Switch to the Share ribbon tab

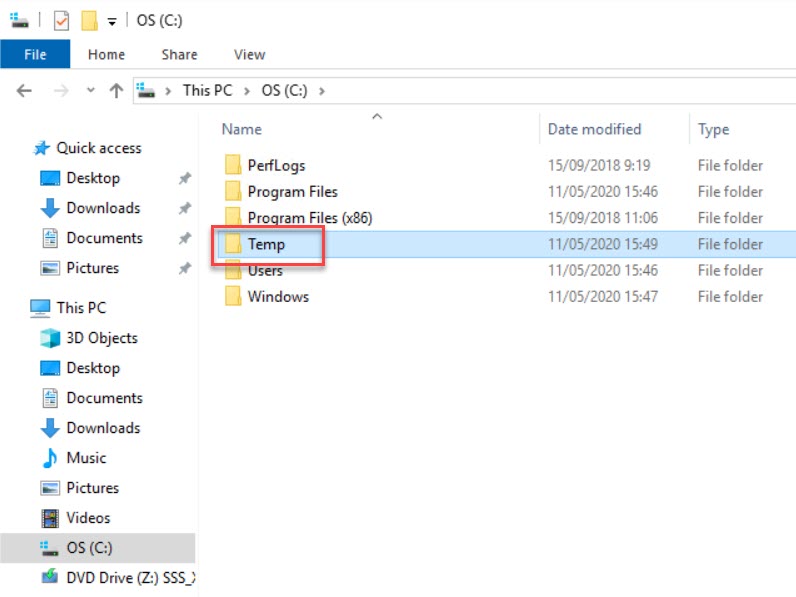(179, 55)
